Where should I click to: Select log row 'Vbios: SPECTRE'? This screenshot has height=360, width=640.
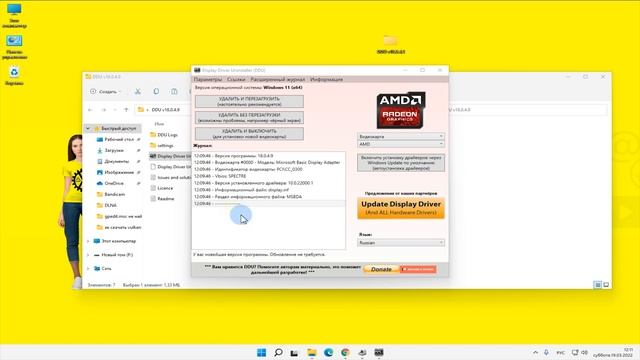coord(269,176)
